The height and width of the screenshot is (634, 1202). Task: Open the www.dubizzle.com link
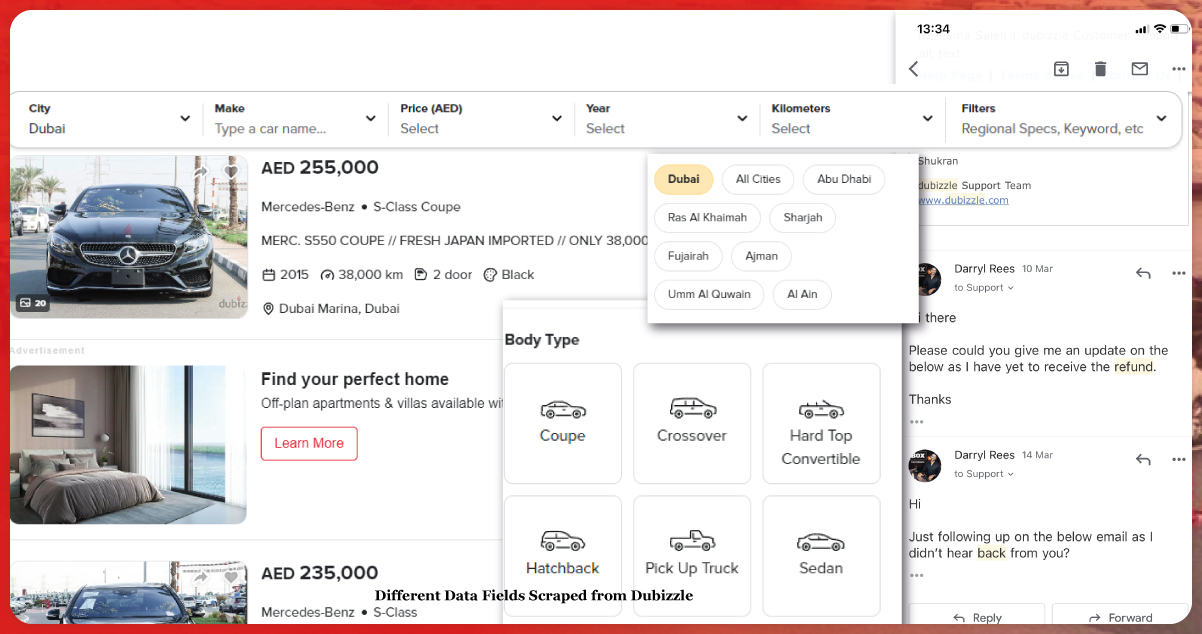coord(963,200)
